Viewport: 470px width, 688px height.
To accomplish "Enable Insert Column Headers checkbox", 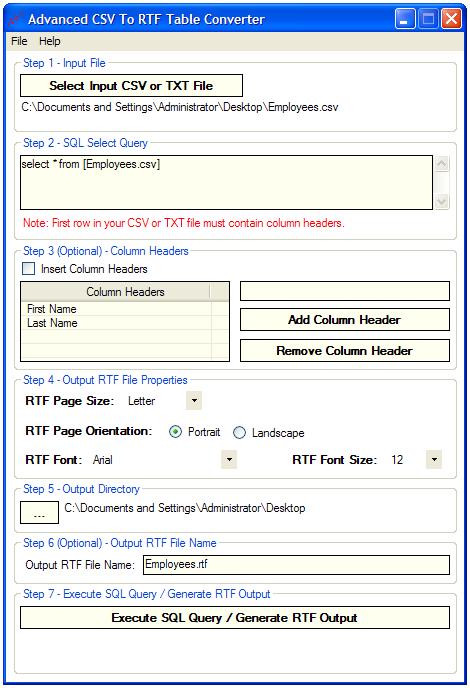I will click(29, 269).
